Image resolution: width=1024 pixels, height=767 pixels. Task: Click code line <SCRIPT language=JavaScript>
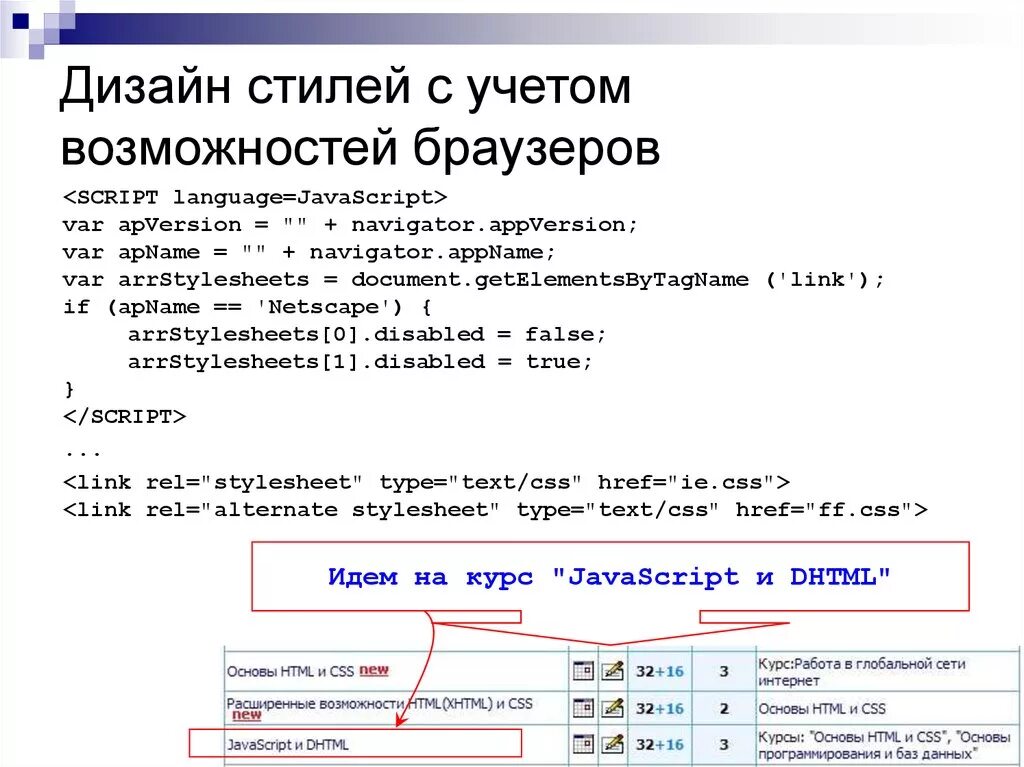[x=255, y=197]
